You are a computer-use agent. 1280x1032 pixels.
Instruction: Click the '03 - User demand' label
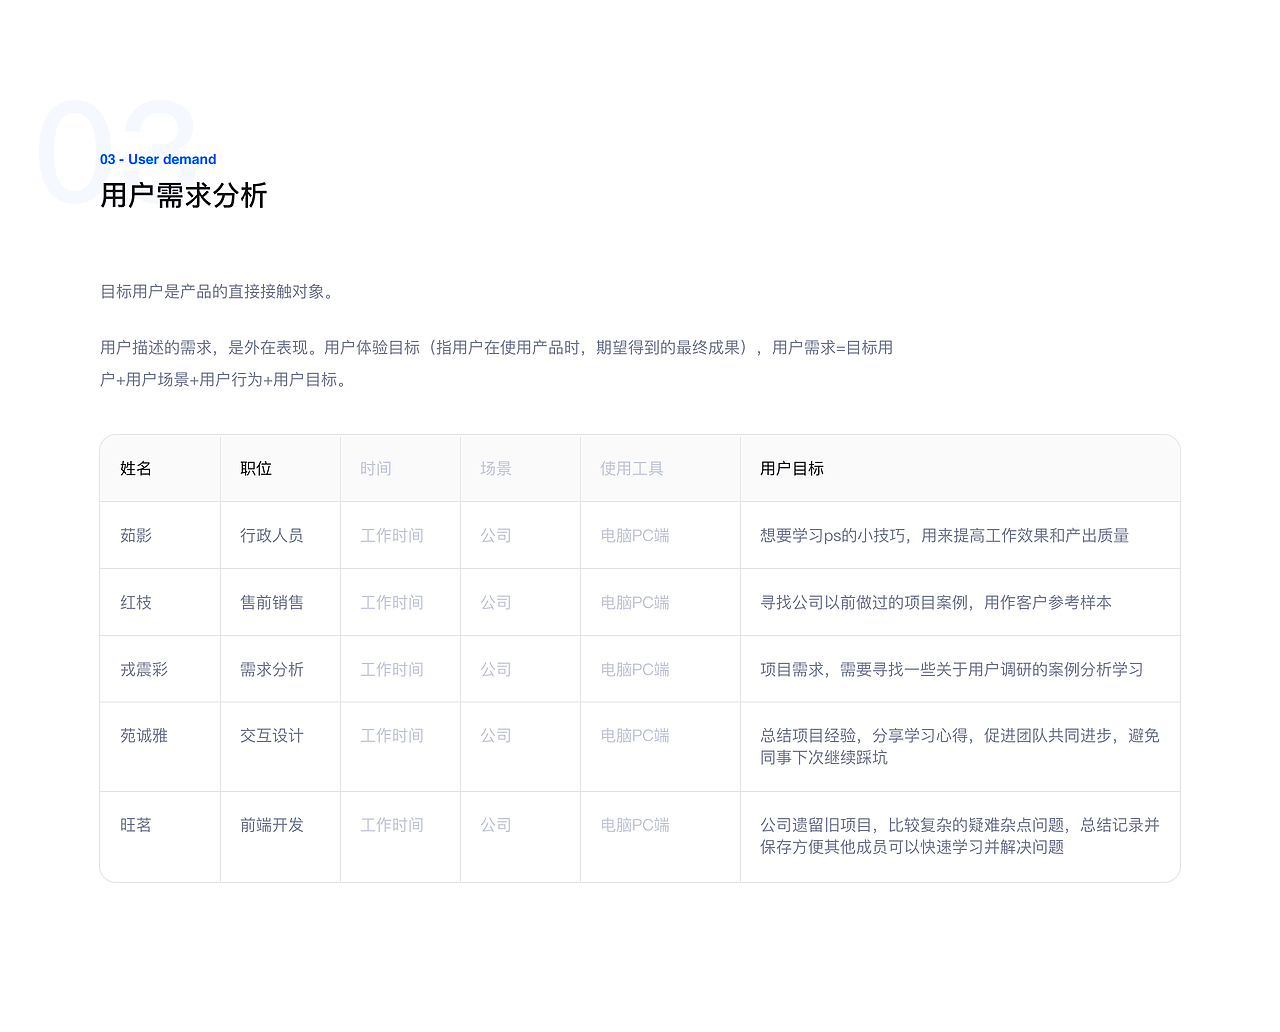tap(158, 159)
